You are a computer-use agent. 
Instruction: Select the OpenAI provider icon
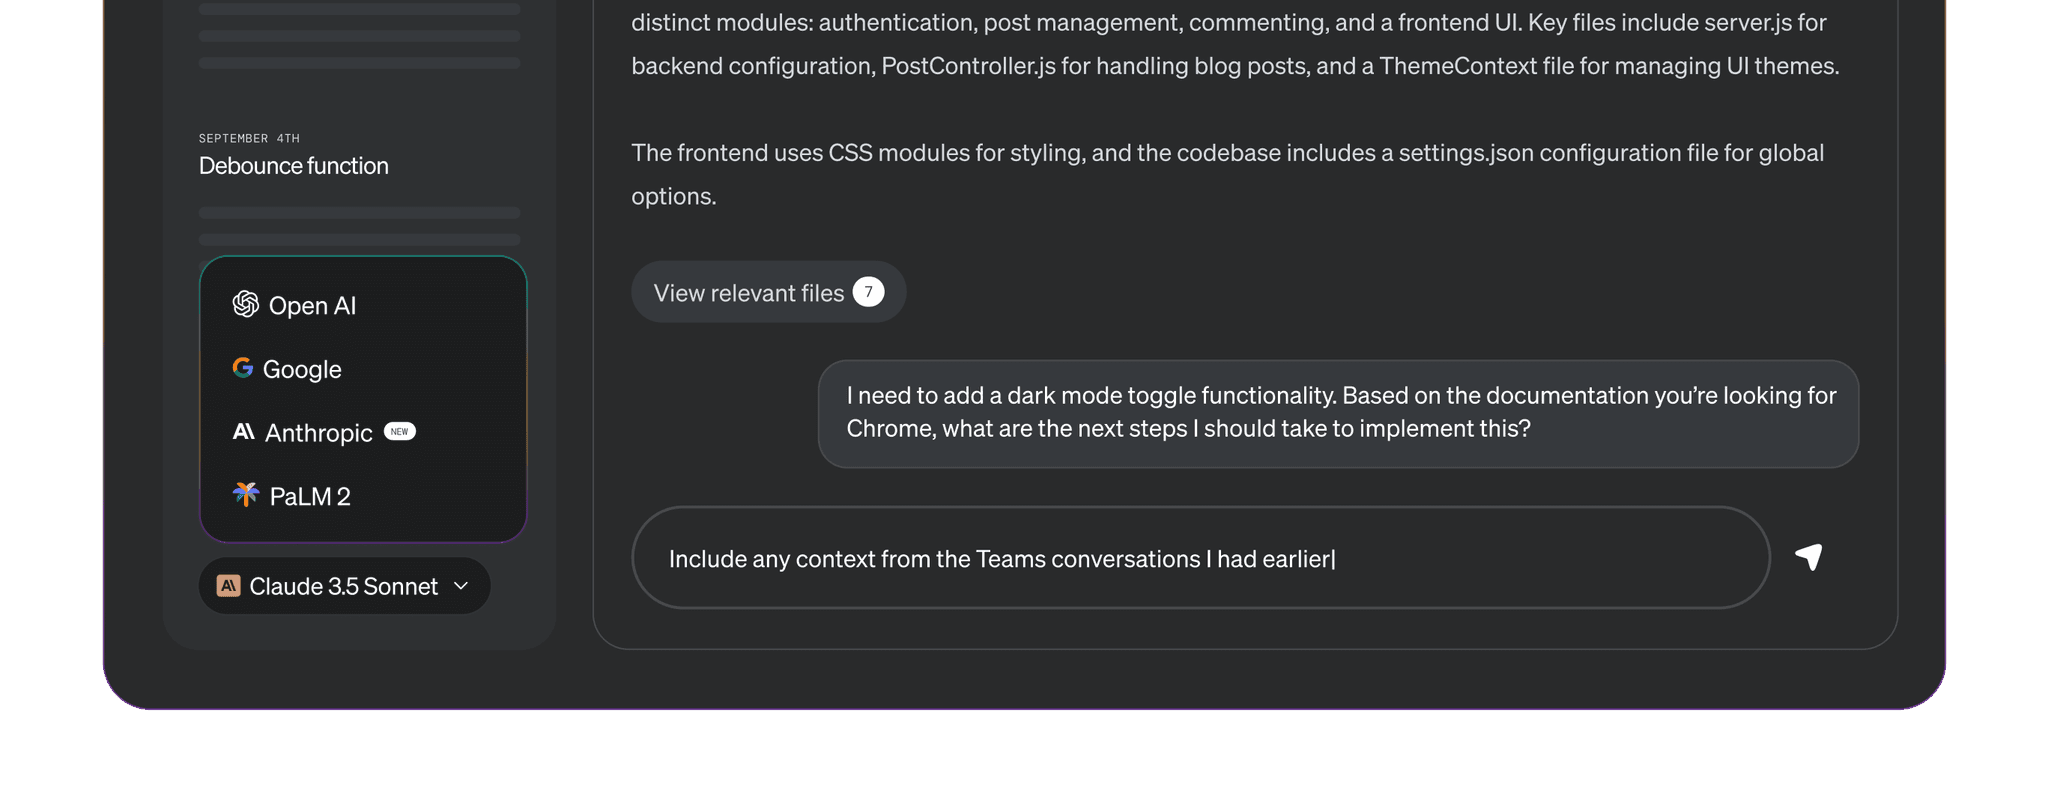coord(245,305)
